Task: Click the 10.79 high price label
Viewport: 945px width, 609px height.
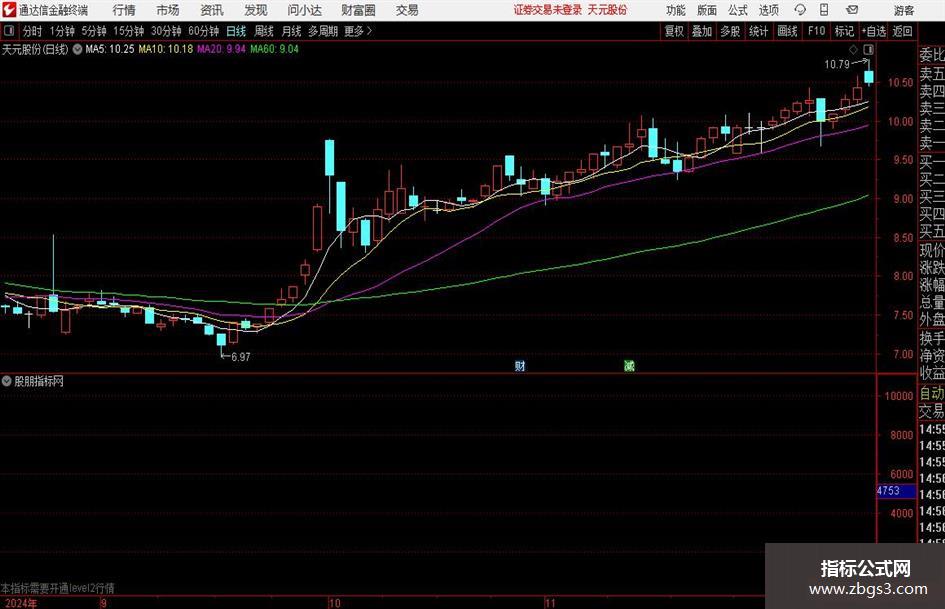Action: (x=837, y=64)
